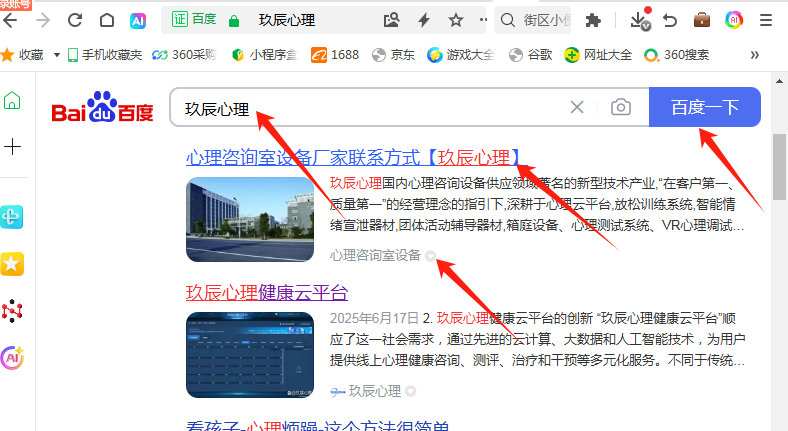Image resolution: width=788 pixels, height=431 pixels.
Task: Open the AI assistant in toolbar
Action: [138, 21]
